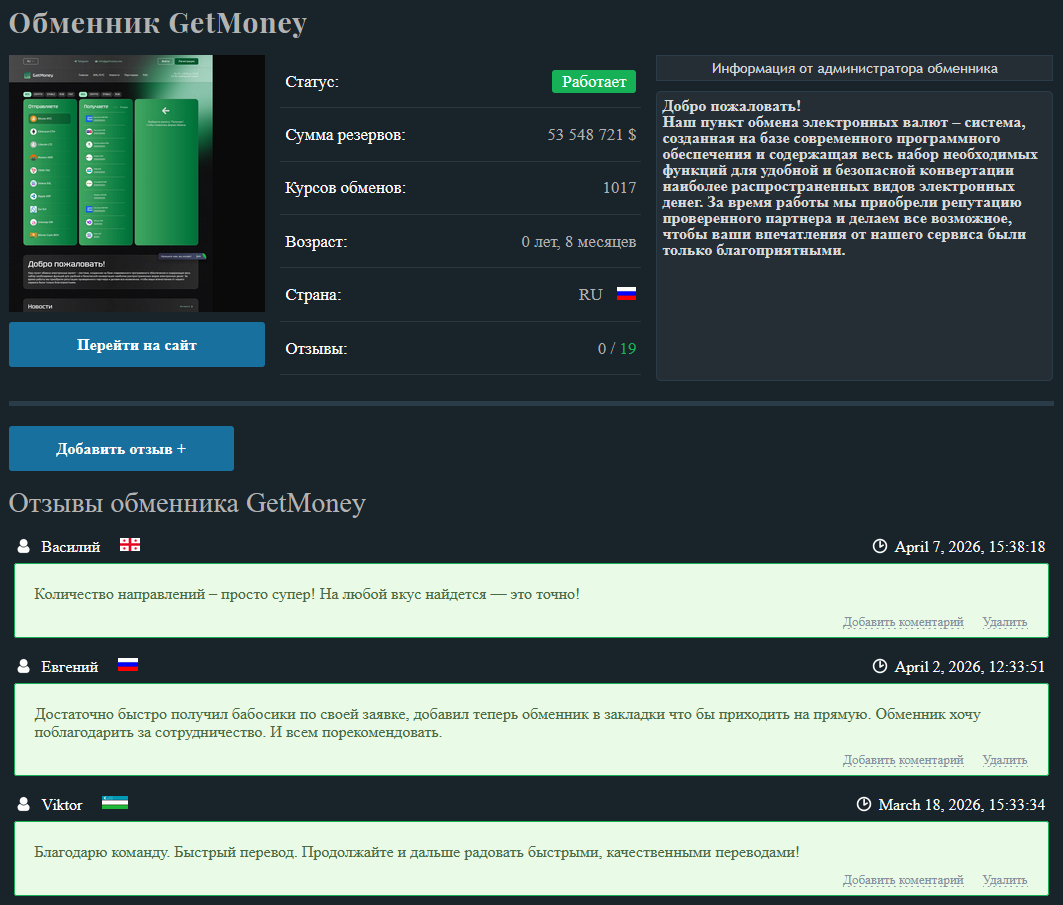Viewport: 1063px width, 905px height.
Task: Open the GetMoney site with Перейти на сайт
Action: [137, 345]
